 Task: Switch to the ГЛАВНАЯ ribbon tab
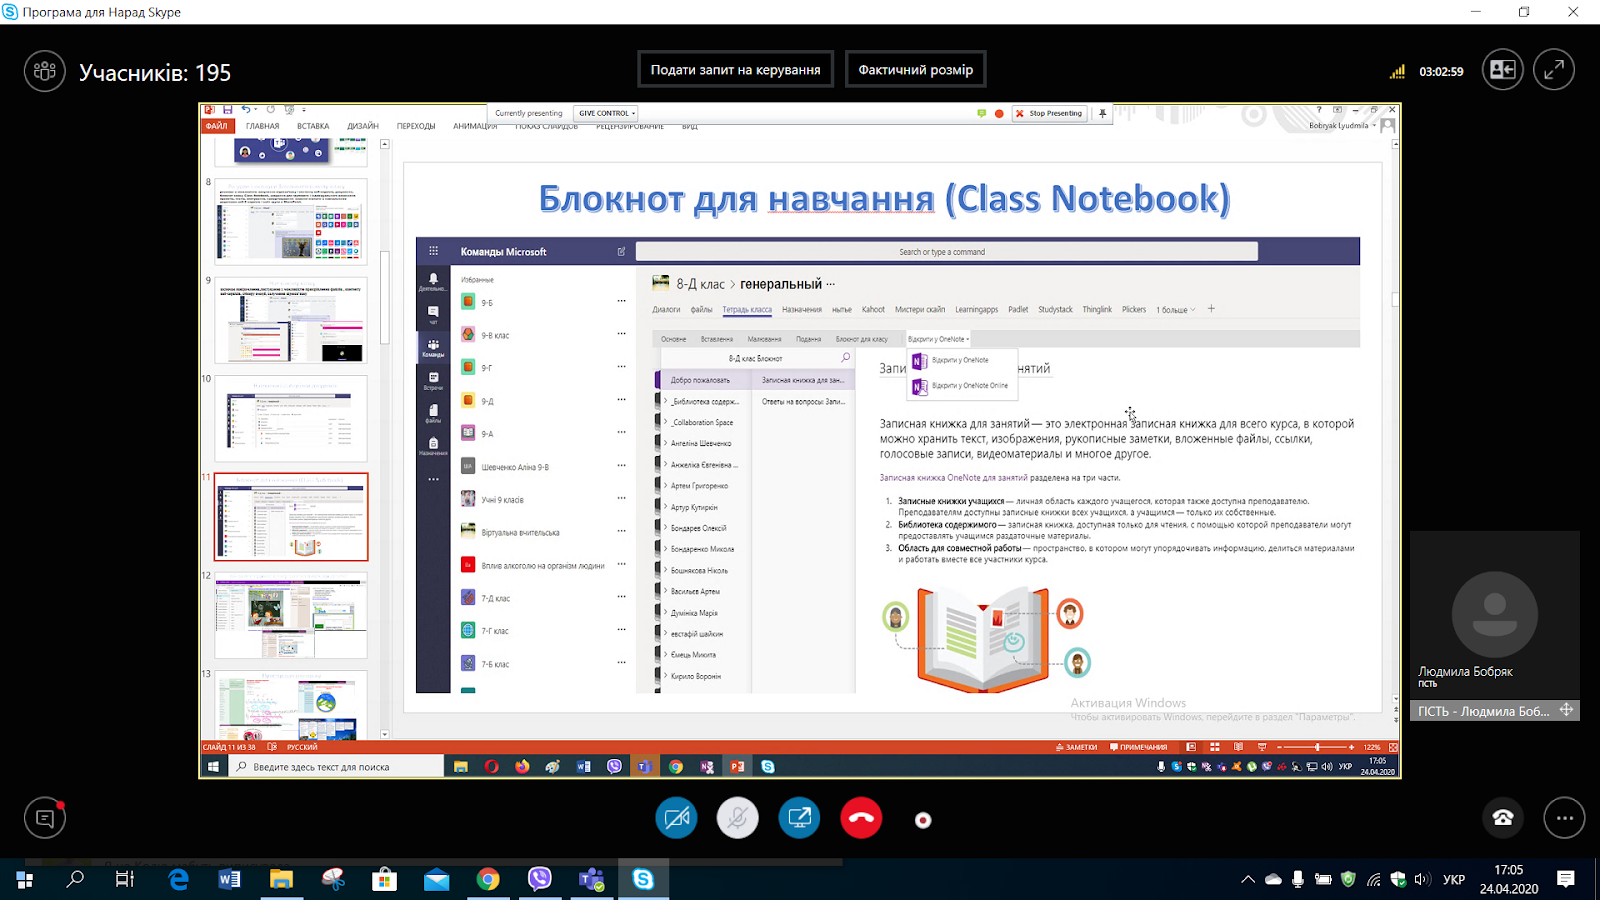262,126
